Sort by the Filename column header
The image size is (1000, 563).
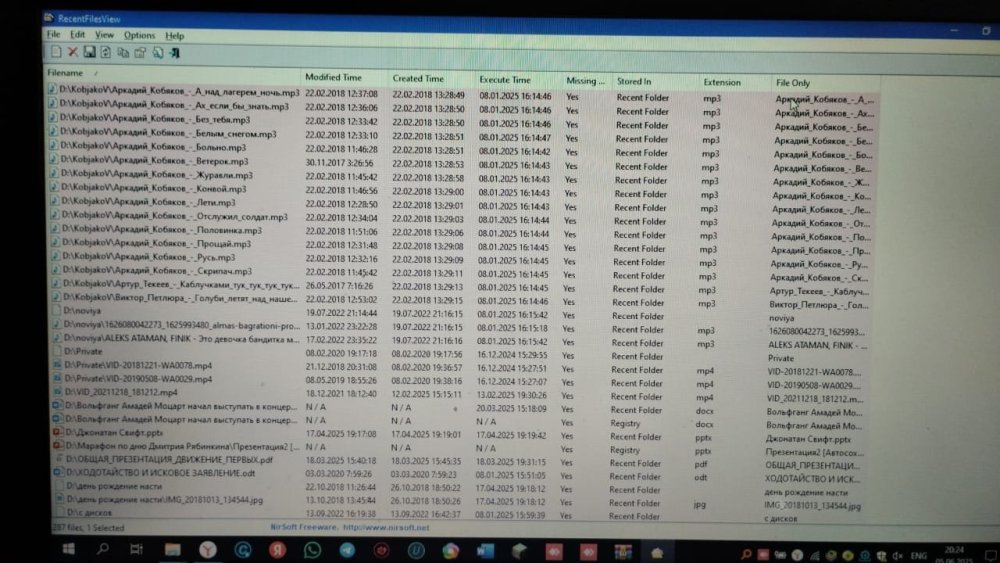[x=172, y=73]
